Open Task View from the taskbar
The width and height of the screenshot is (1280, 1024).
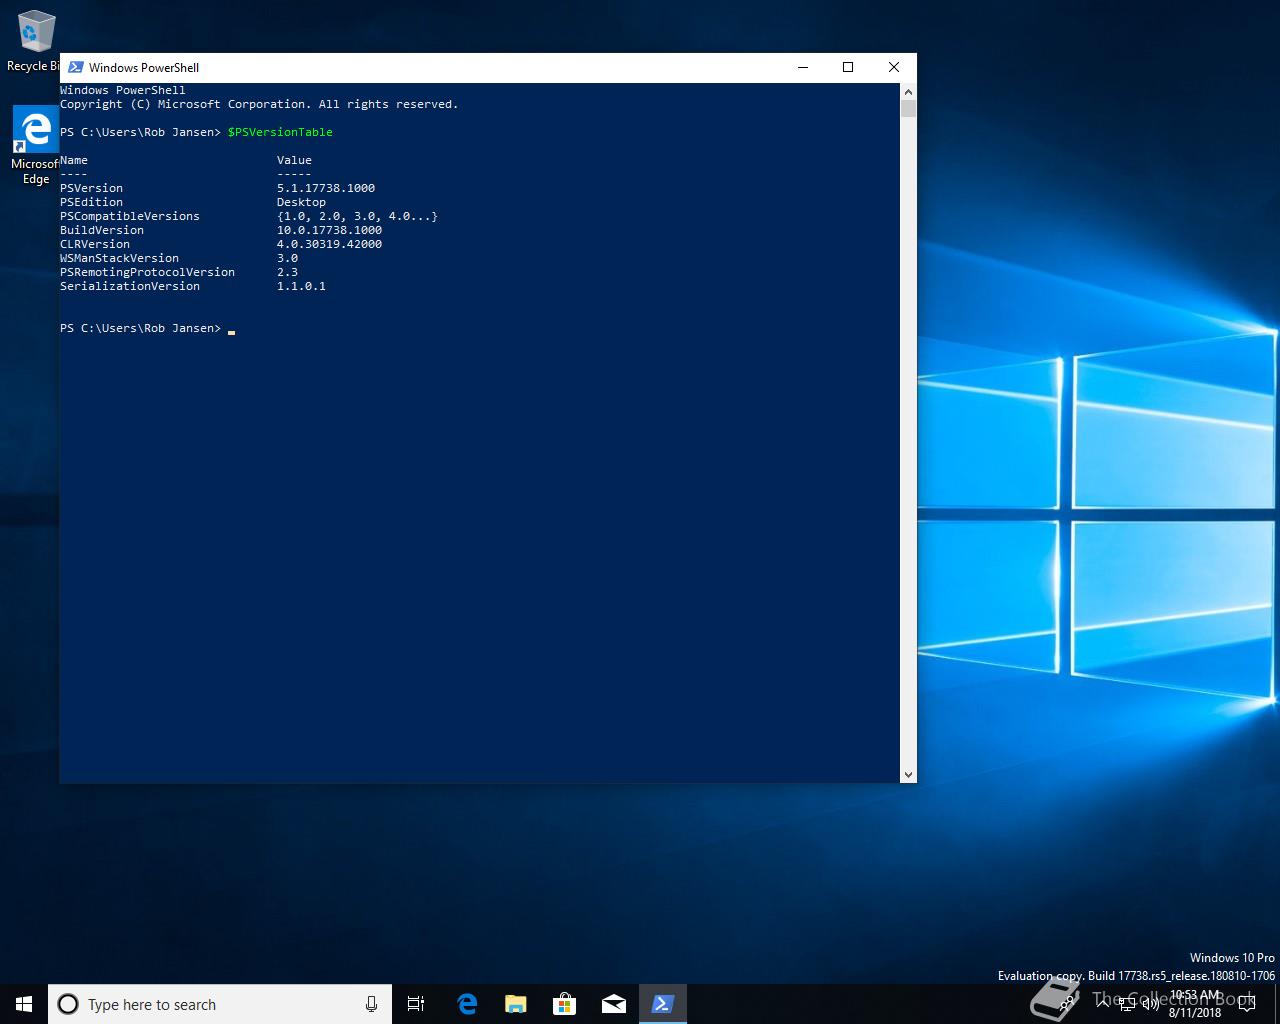point(416,1004)
